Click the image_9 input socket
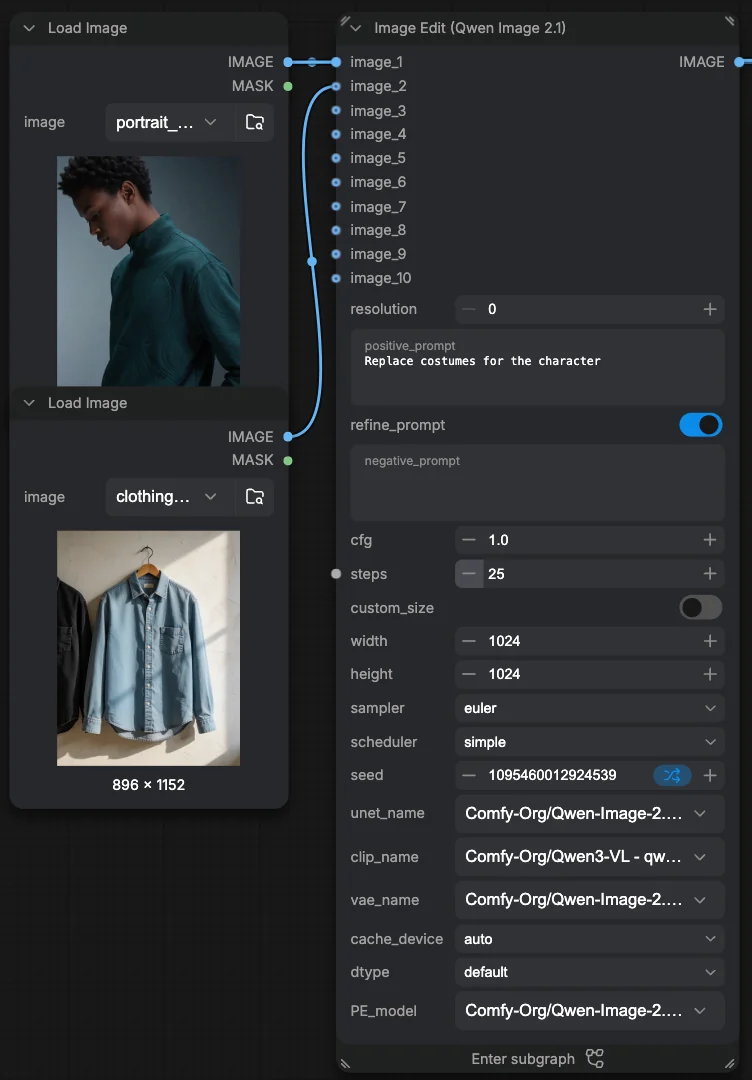 click(336, 254)
